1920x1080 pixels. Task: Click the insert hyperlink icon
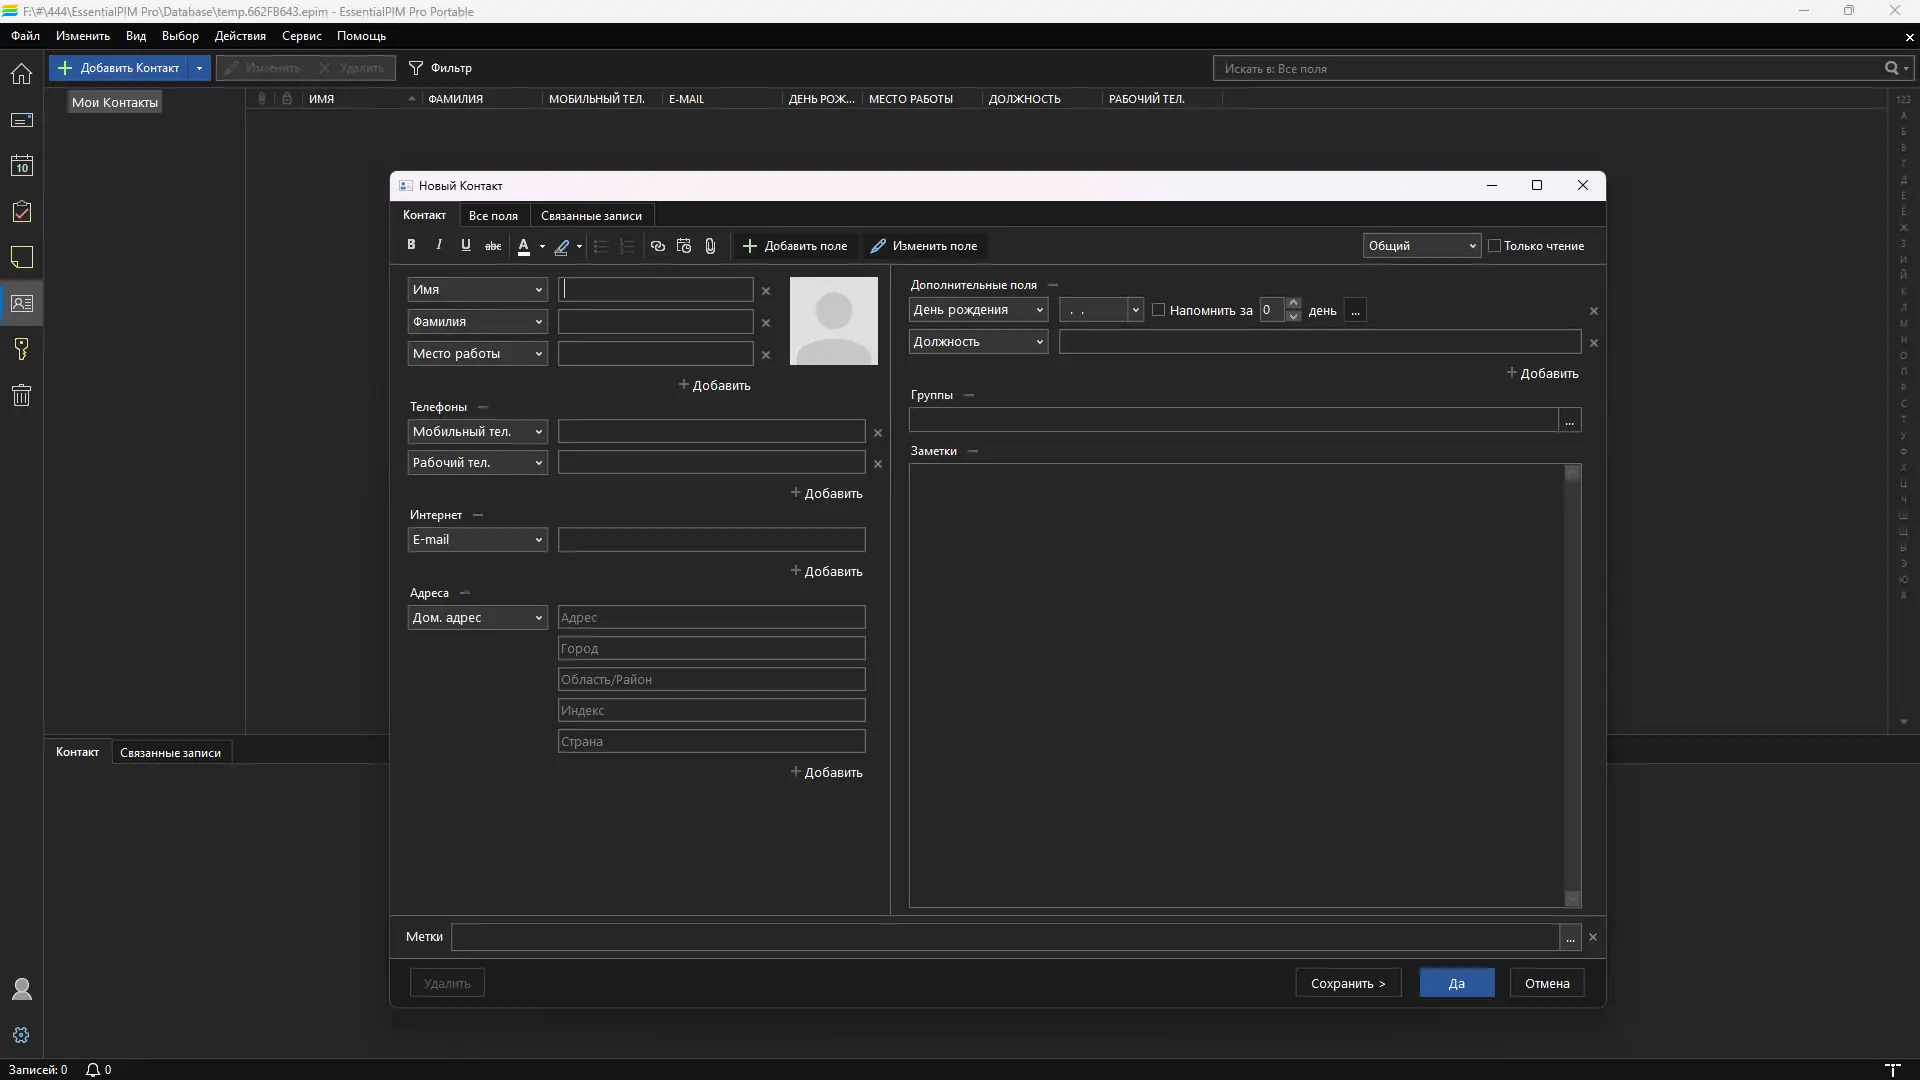click(657, 246)
